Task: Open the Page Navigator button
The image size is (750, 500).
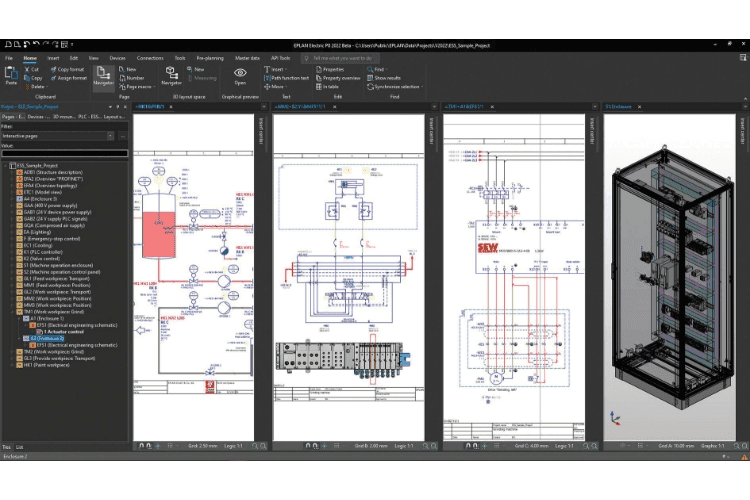Action: point(103,76)
